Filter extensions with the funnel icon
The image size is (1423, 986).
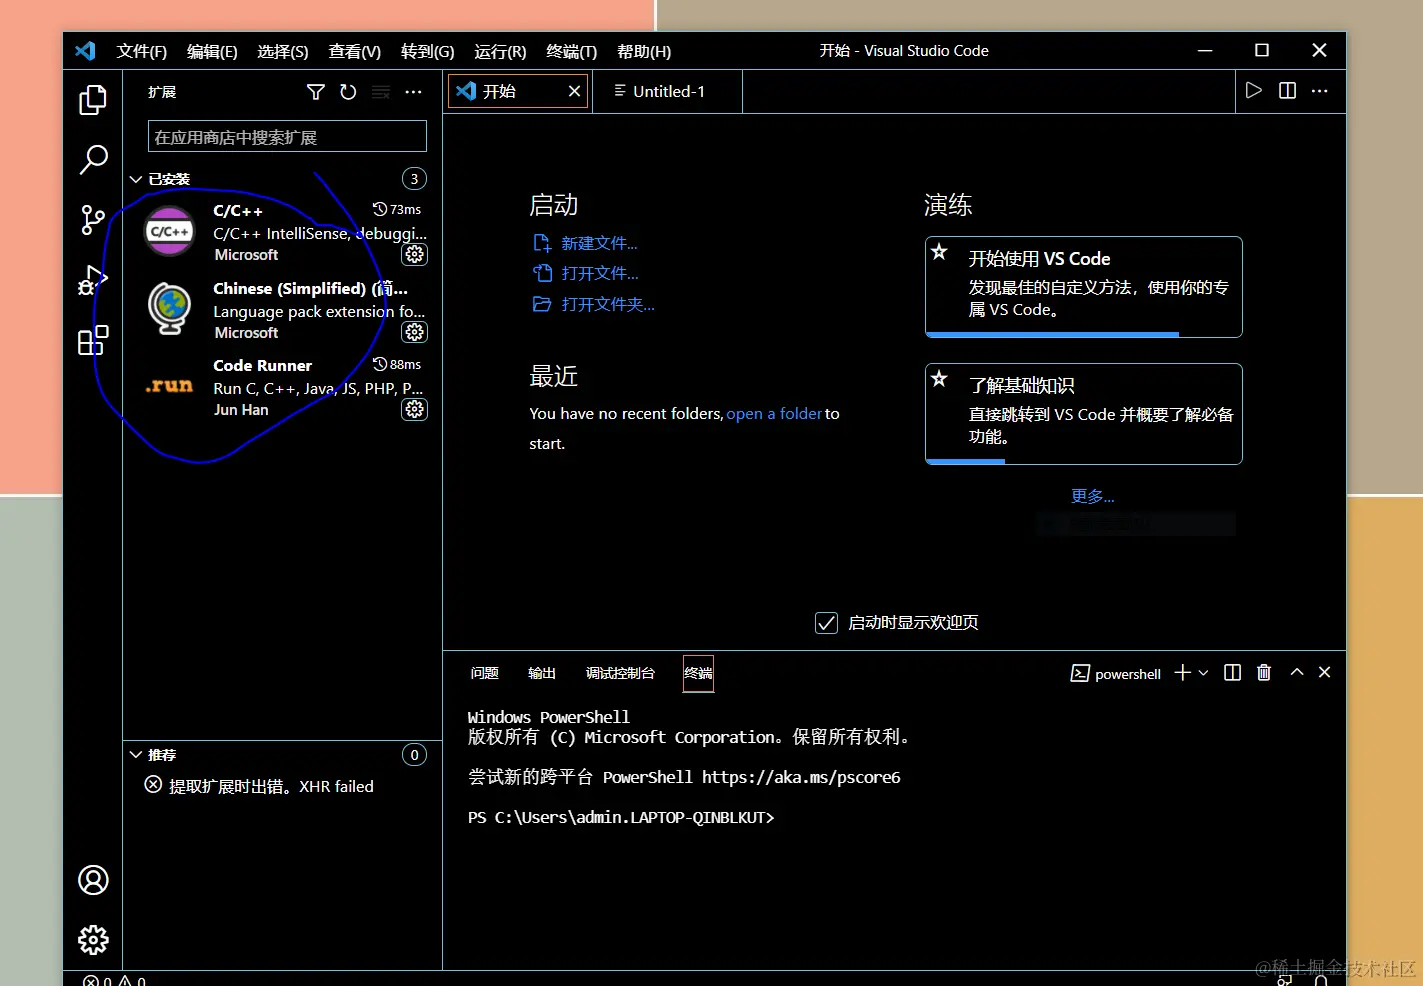316,92
